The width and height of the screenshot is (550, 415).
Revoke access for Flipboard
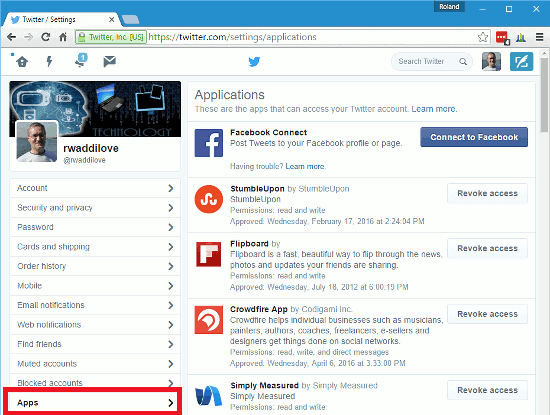487,248
